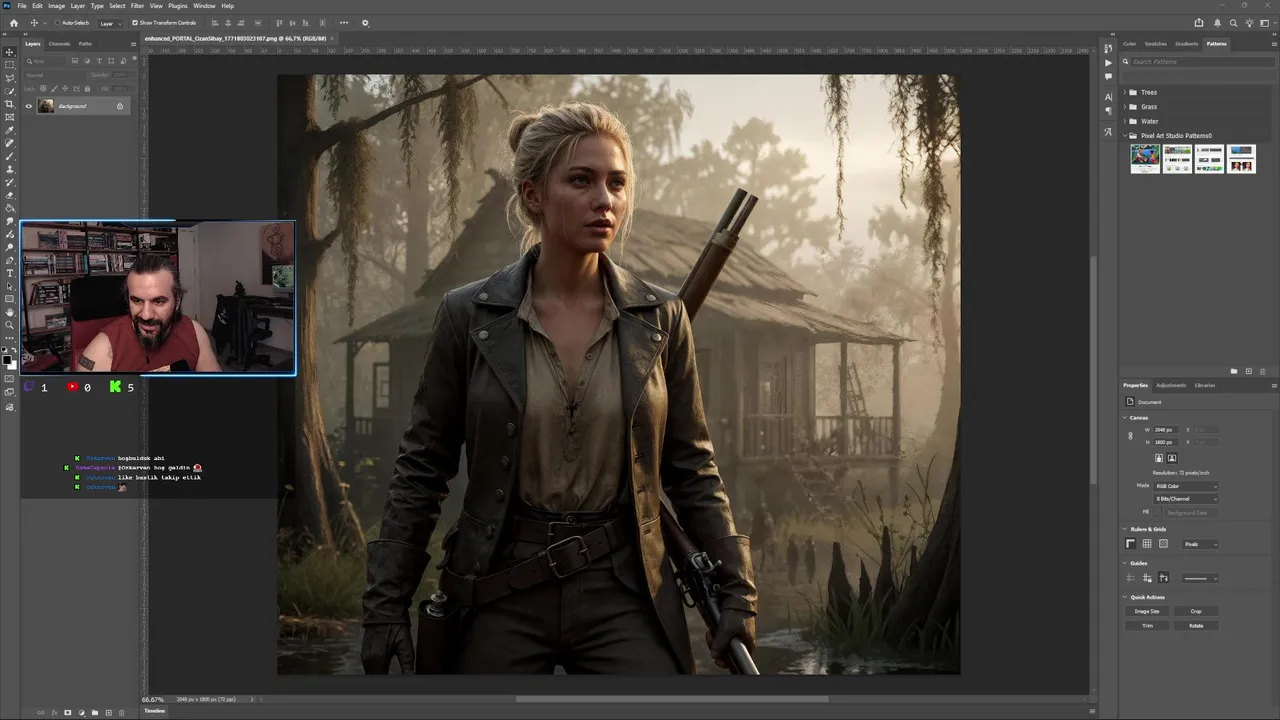
Task: Open the 8 Bits/Channel dropdown
Action: pyautogui.click(x=1186, y=498)
